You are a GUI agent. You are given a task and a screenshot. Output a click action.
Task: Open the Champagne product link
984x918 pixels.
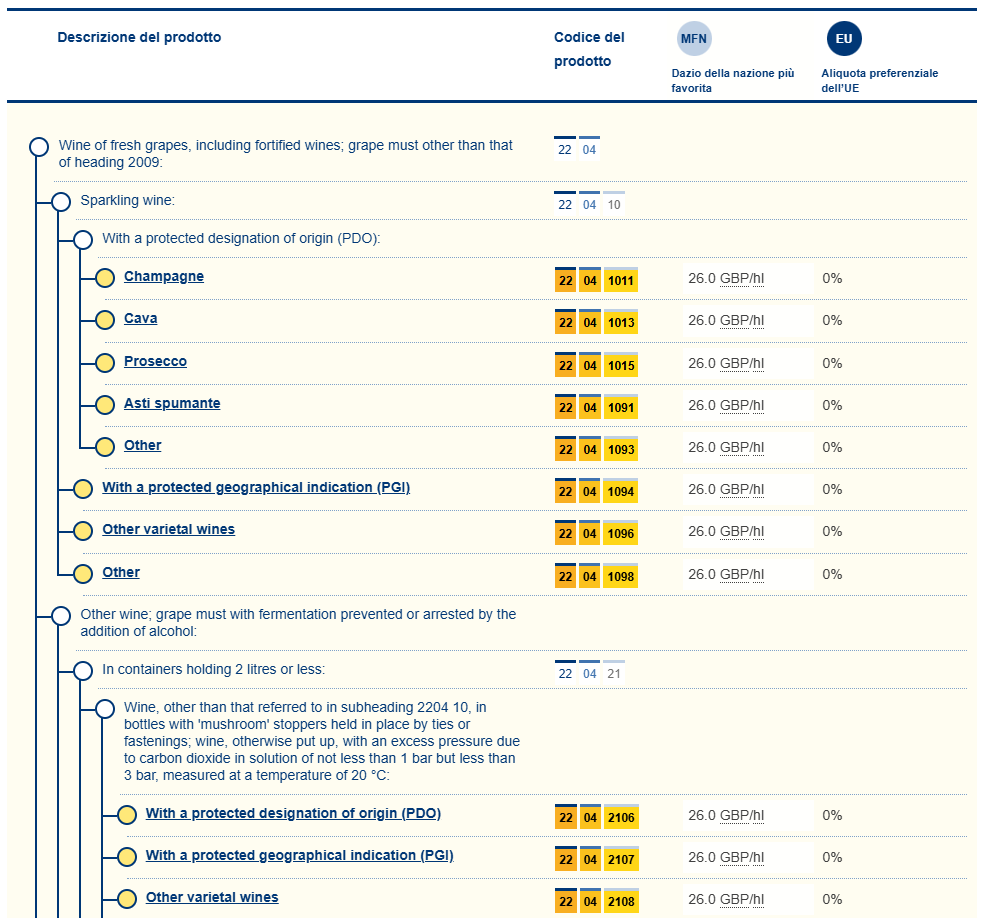[163, 276]
